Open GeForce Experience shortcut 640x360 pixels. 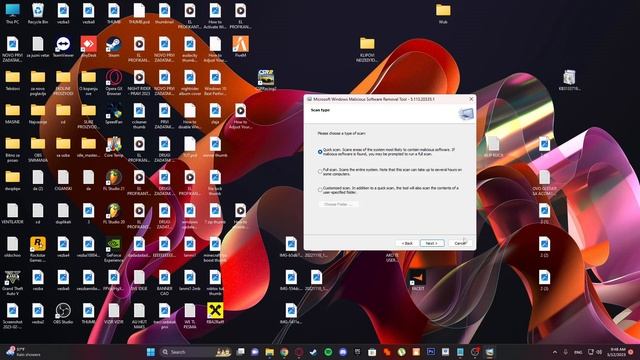point(114,249)
